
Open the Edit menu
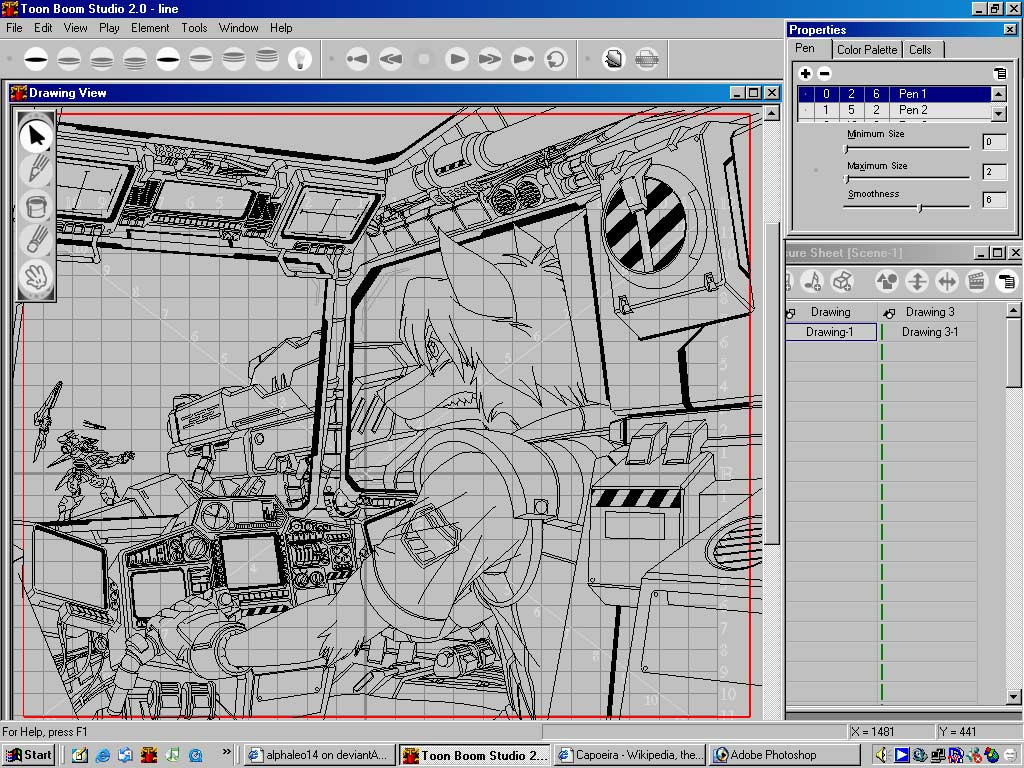click(43, 28)
